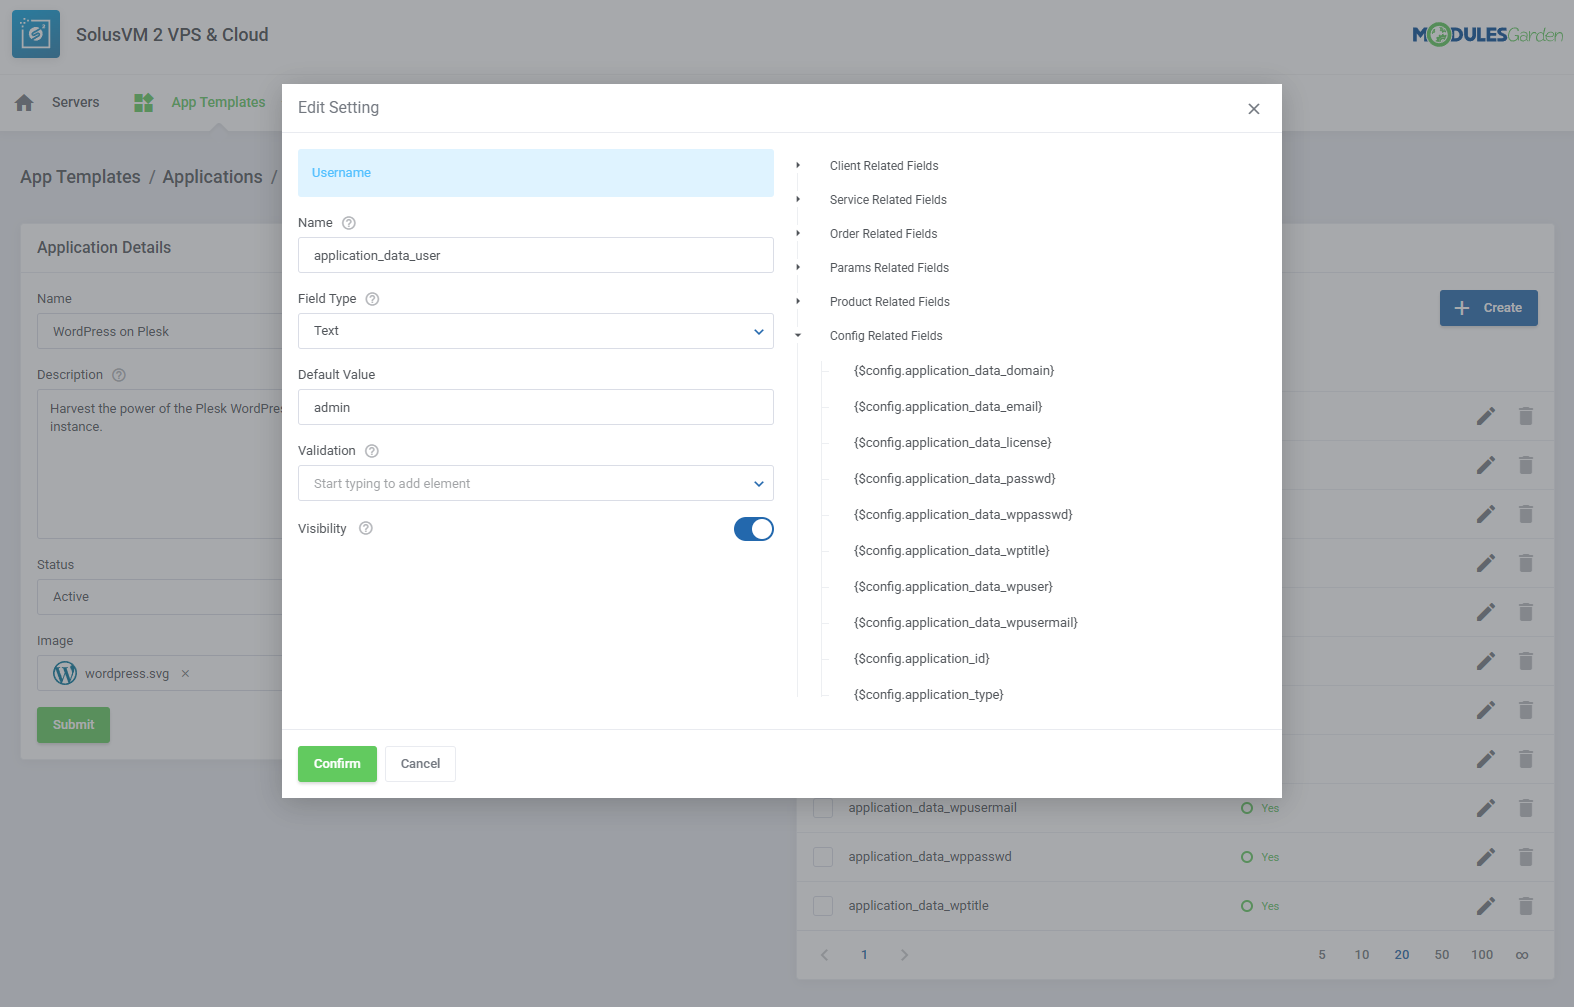Delete the application_data_wppasswd row via trash icon

(x=1525, y=857)
